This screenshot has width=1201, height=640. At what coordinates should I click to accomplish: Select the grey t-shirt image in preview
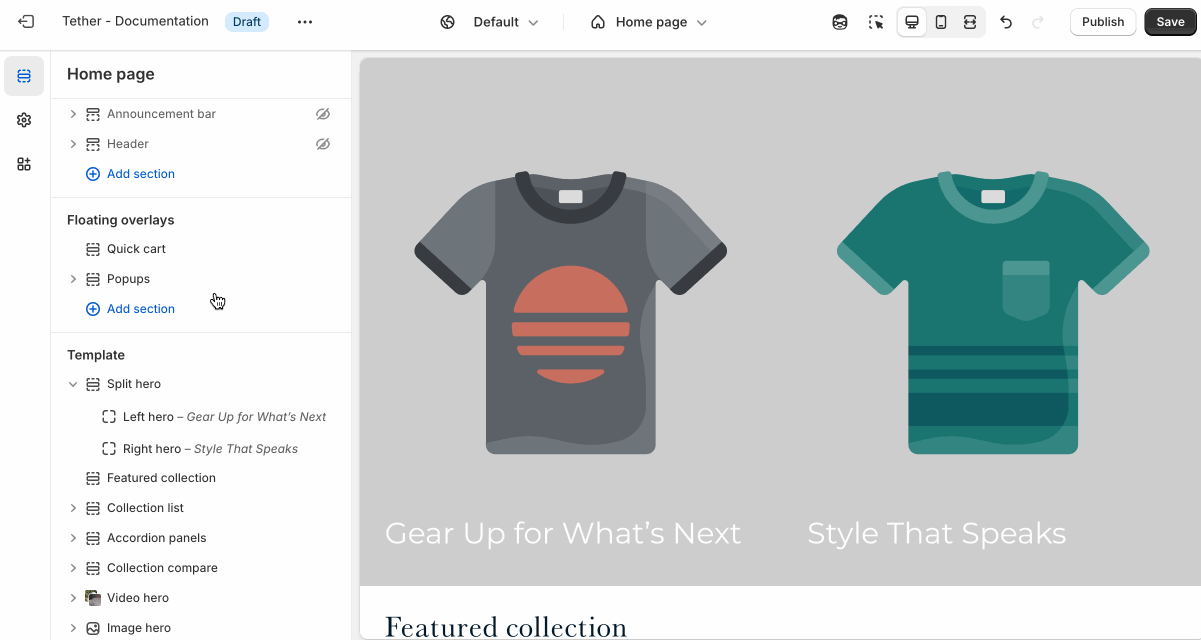tap(571, 312)
